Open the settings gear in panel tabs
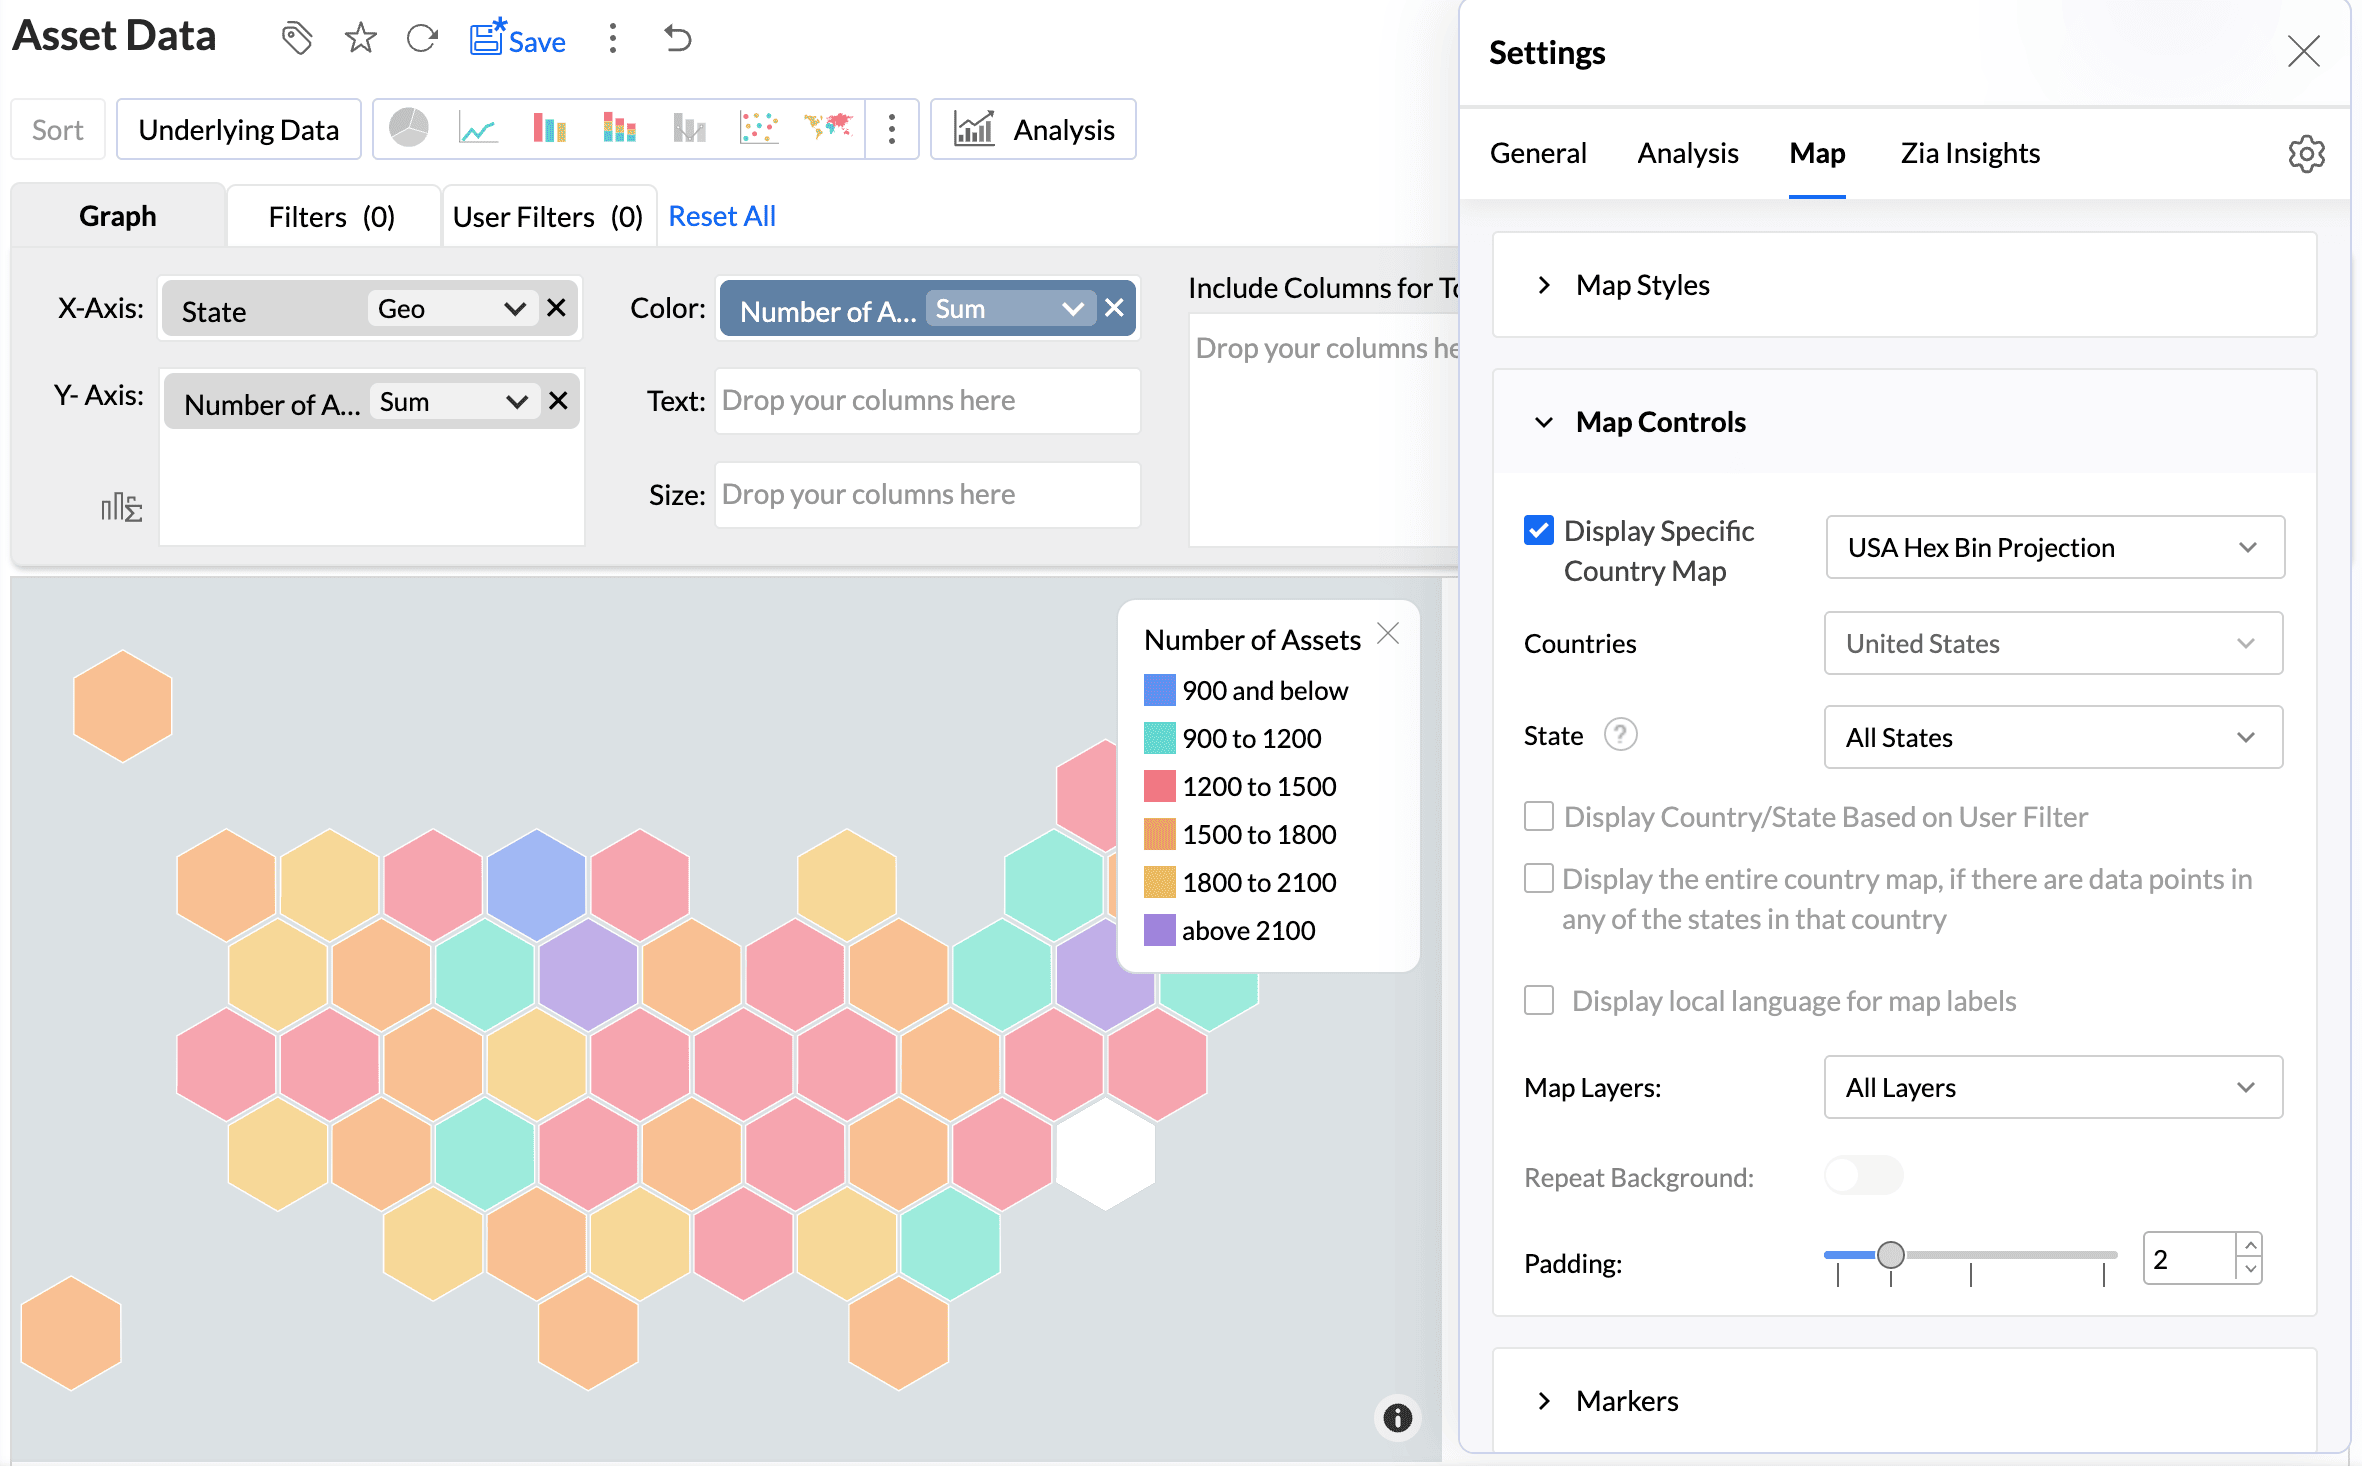Image resolution: width=2362 pixels, height=1466 pixels. tap(2306, 154)
